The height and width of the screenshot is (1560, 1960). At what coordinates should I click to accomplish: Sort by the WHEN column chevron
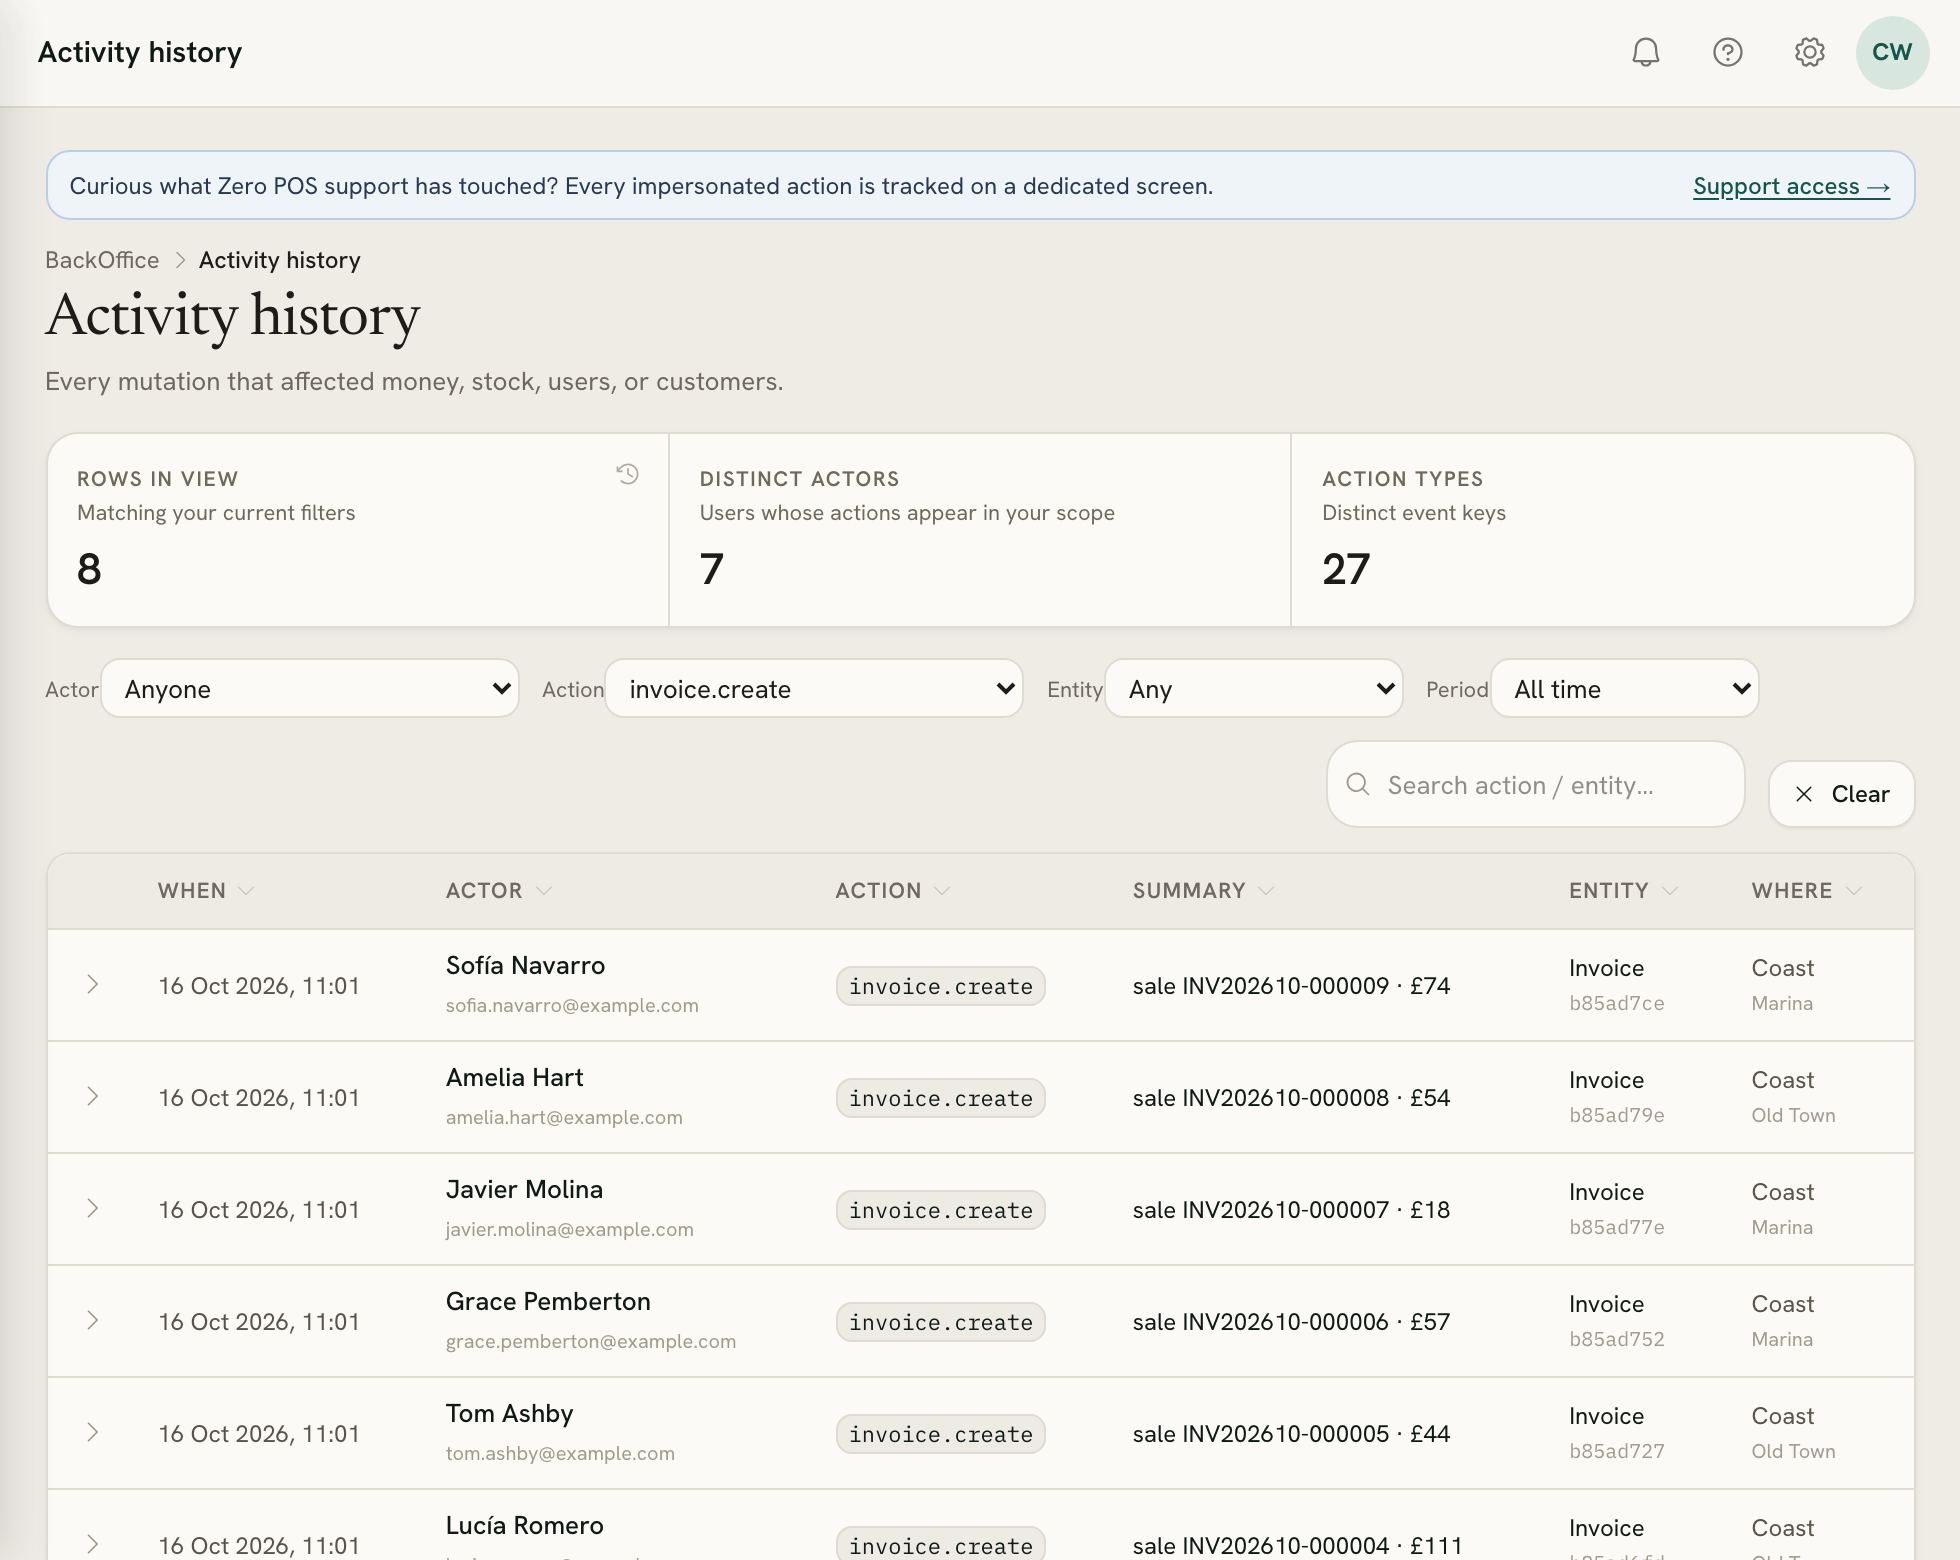[x=246, y=890]
